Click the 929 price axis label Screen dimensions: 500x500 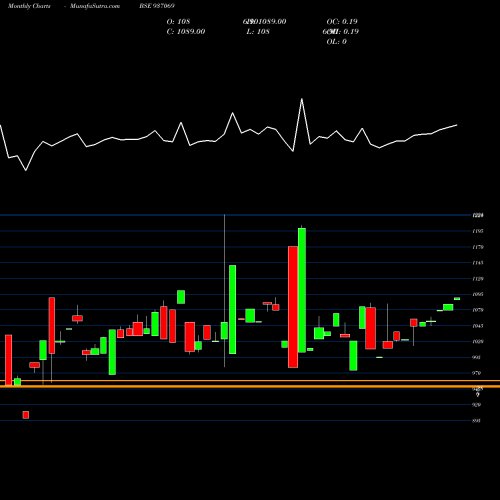click(x=477, y=405)
